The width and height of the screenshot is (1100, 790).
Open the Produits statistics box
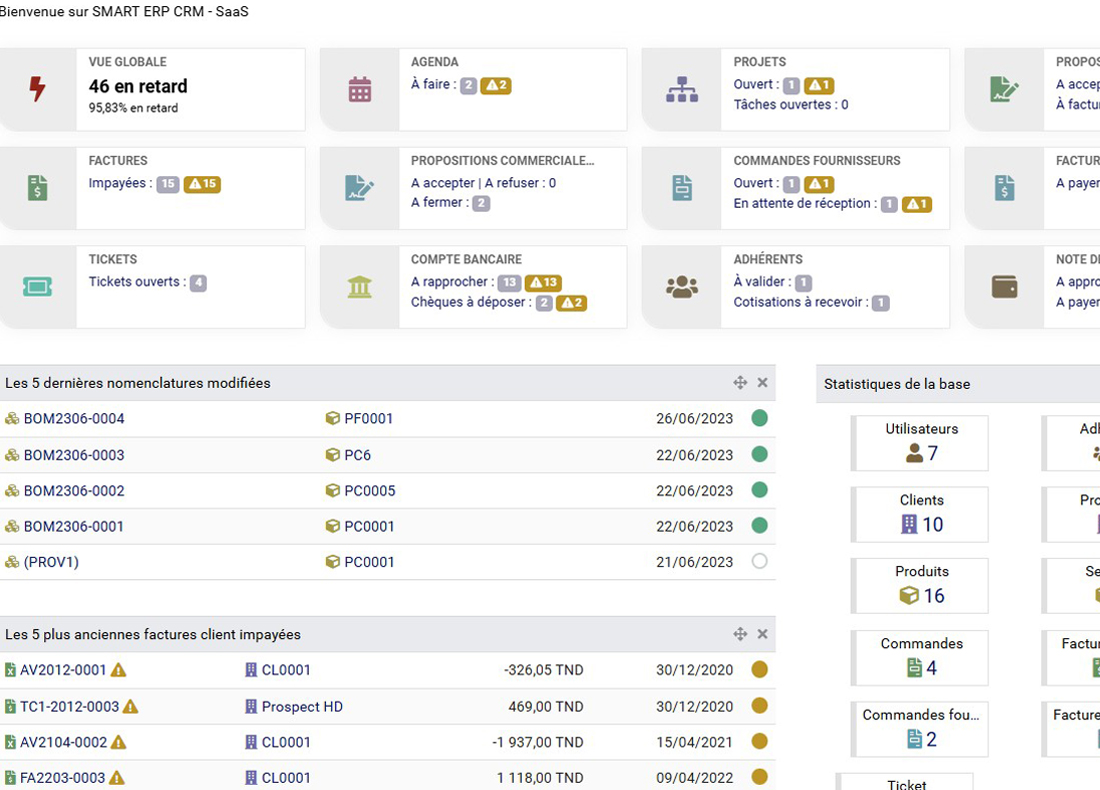click(920, 585)
